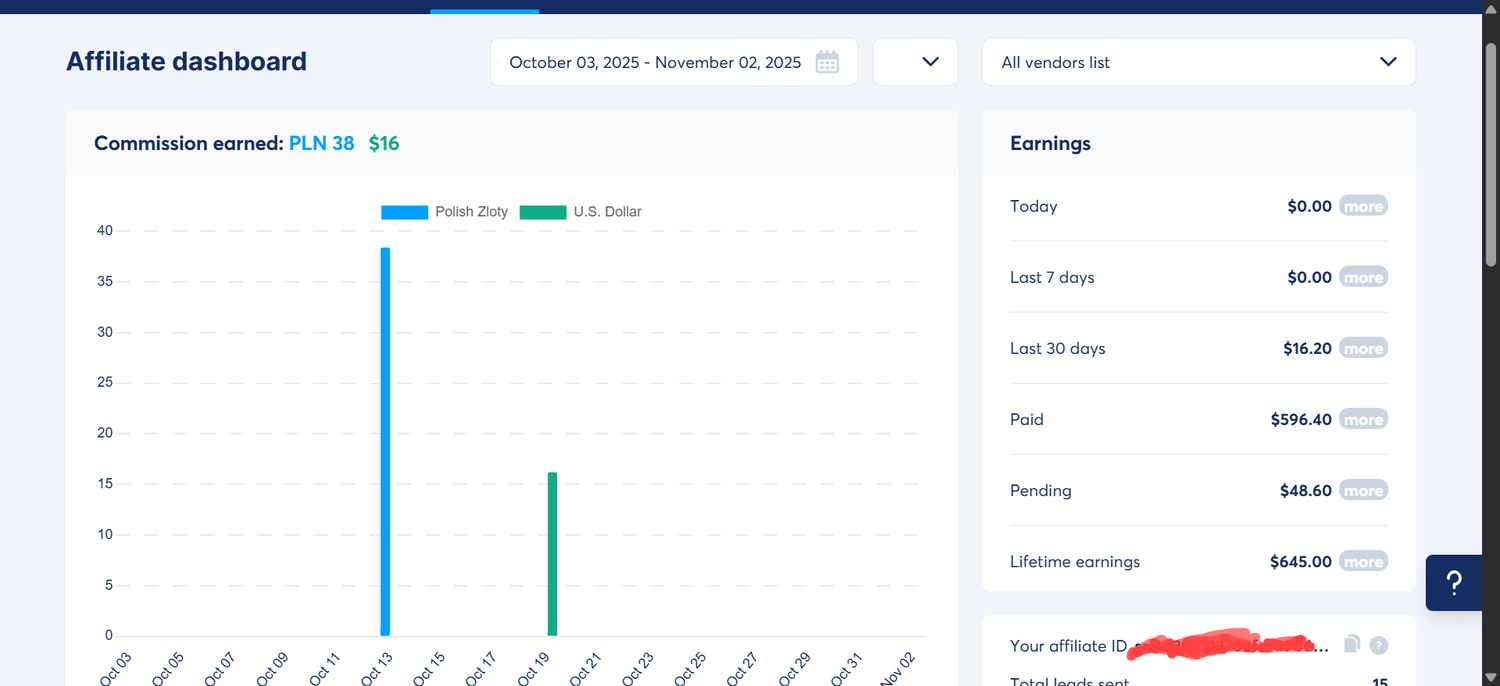Click more beside Lifetime earnings
This screenshot has height=686, width=1500.
point(1363,562)
